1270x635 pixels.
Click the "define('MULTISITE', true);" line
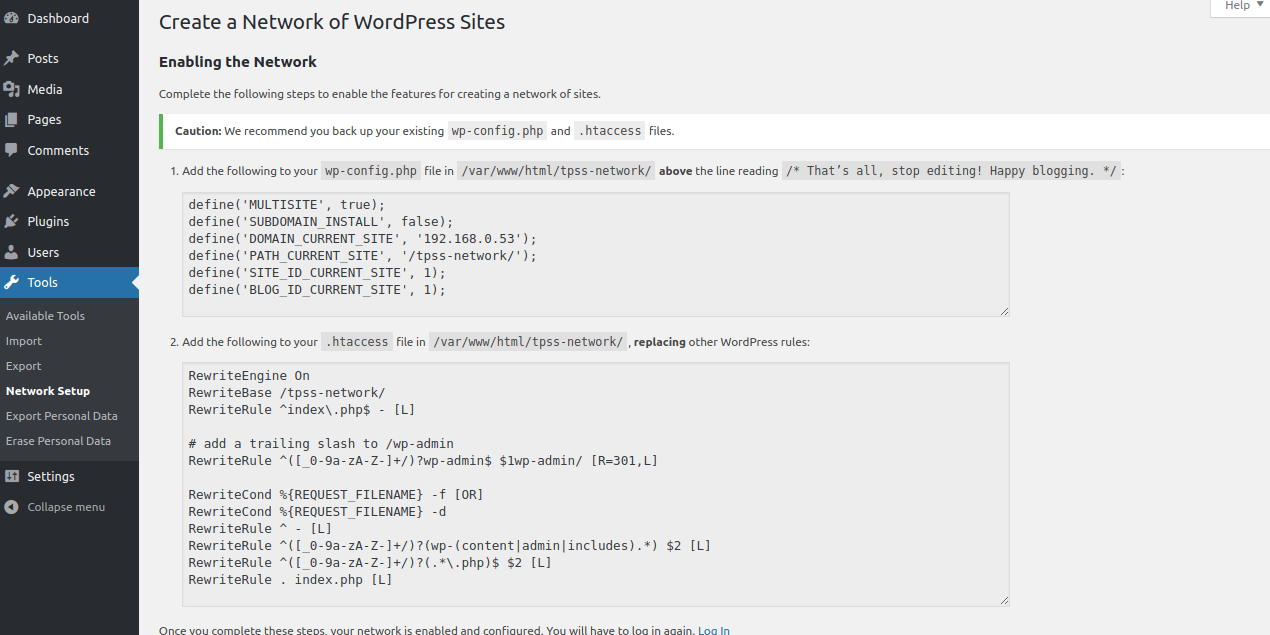click(286, 204)
